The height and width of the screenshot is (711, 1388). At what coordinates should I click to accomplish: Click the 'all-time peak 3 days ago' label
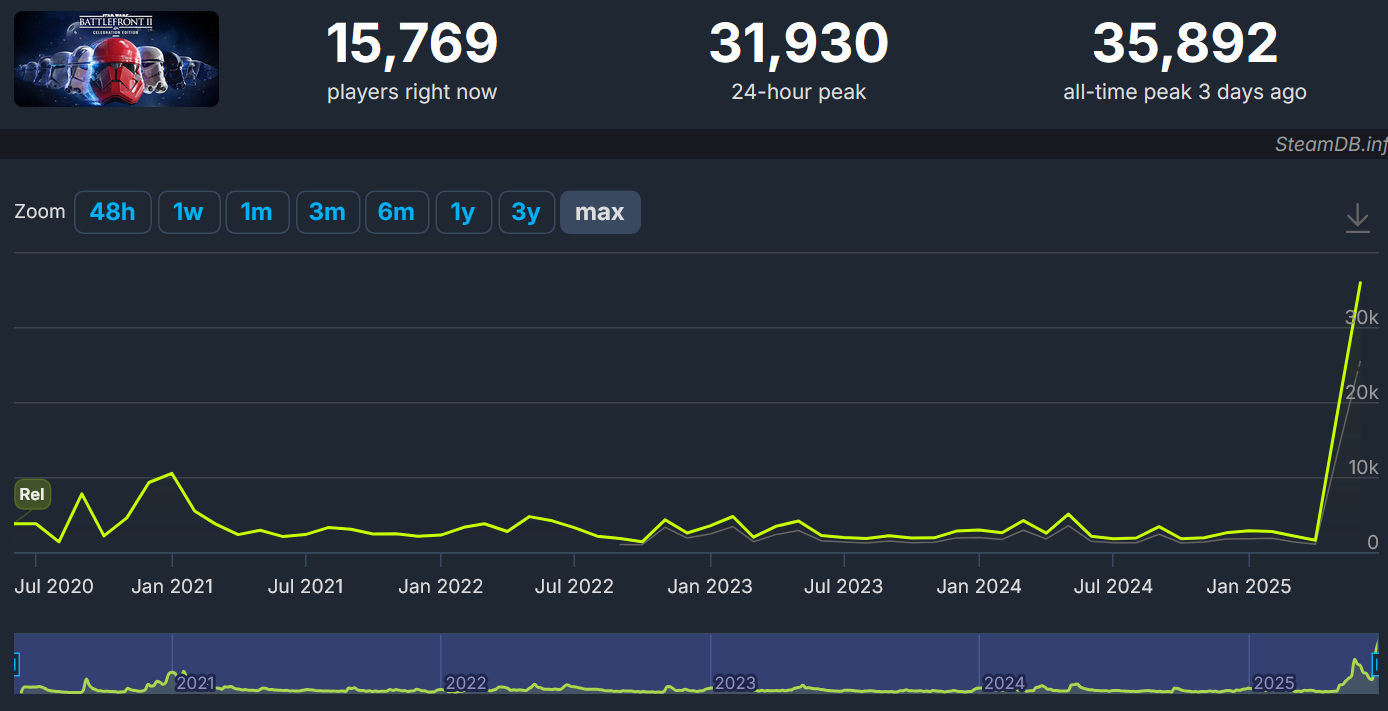point(1185,92)
